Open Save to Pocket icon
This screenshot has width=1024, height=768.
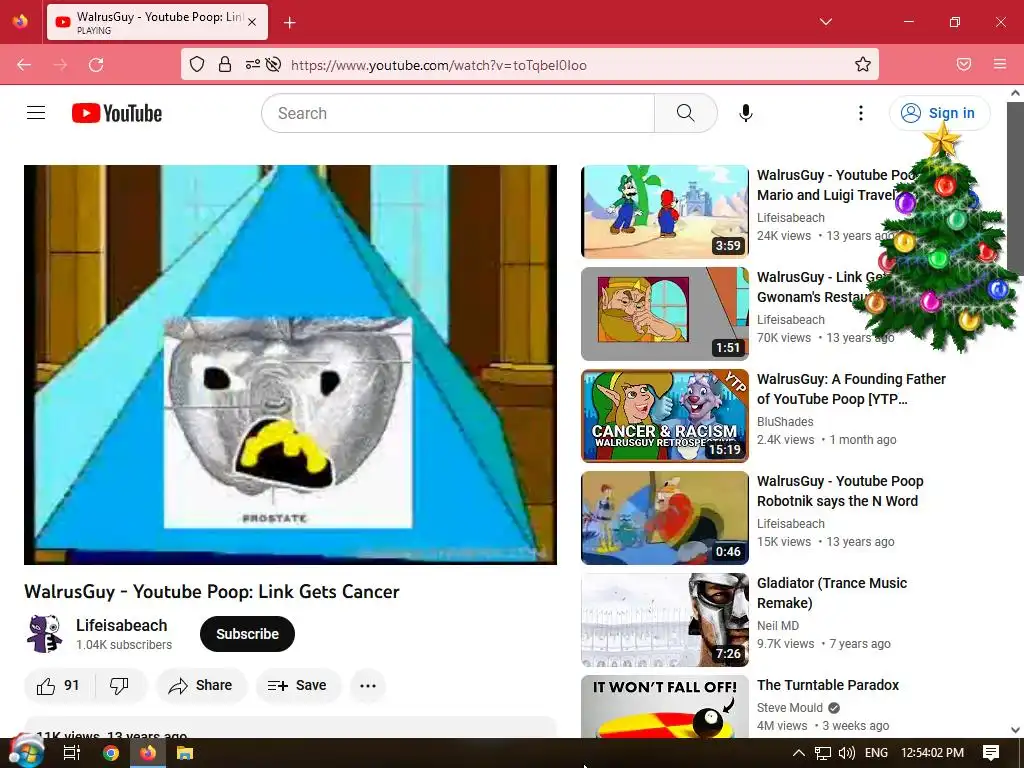[964, 64]
